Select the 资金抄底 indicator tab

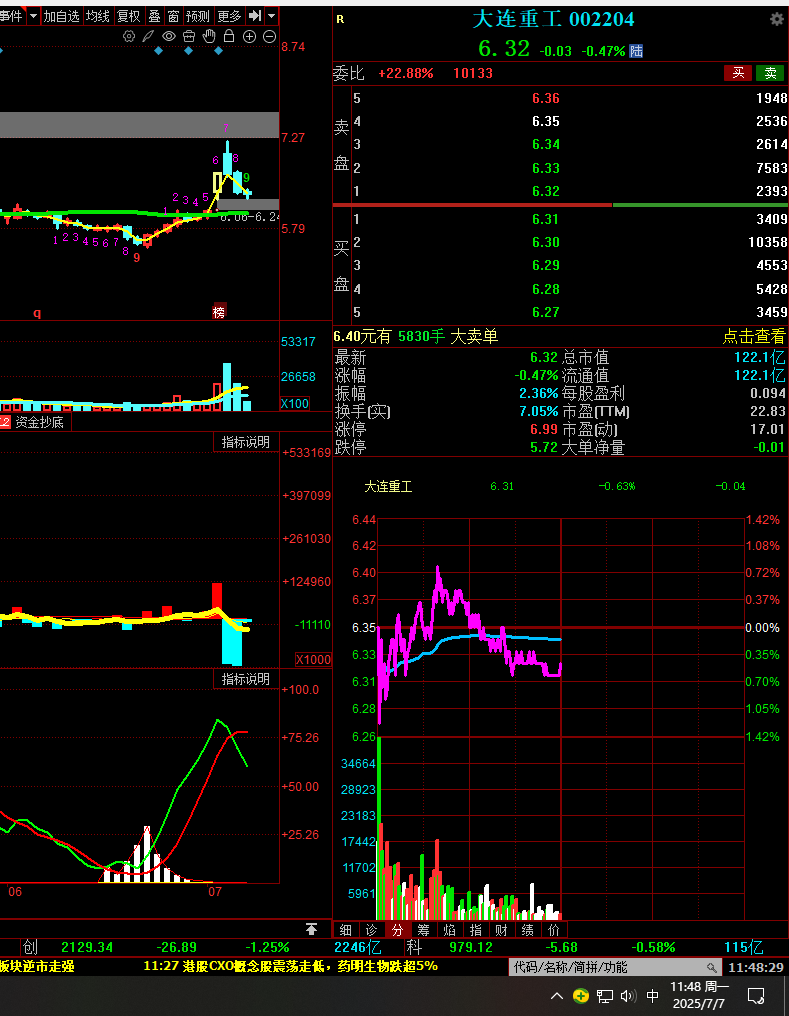(39, 422)
